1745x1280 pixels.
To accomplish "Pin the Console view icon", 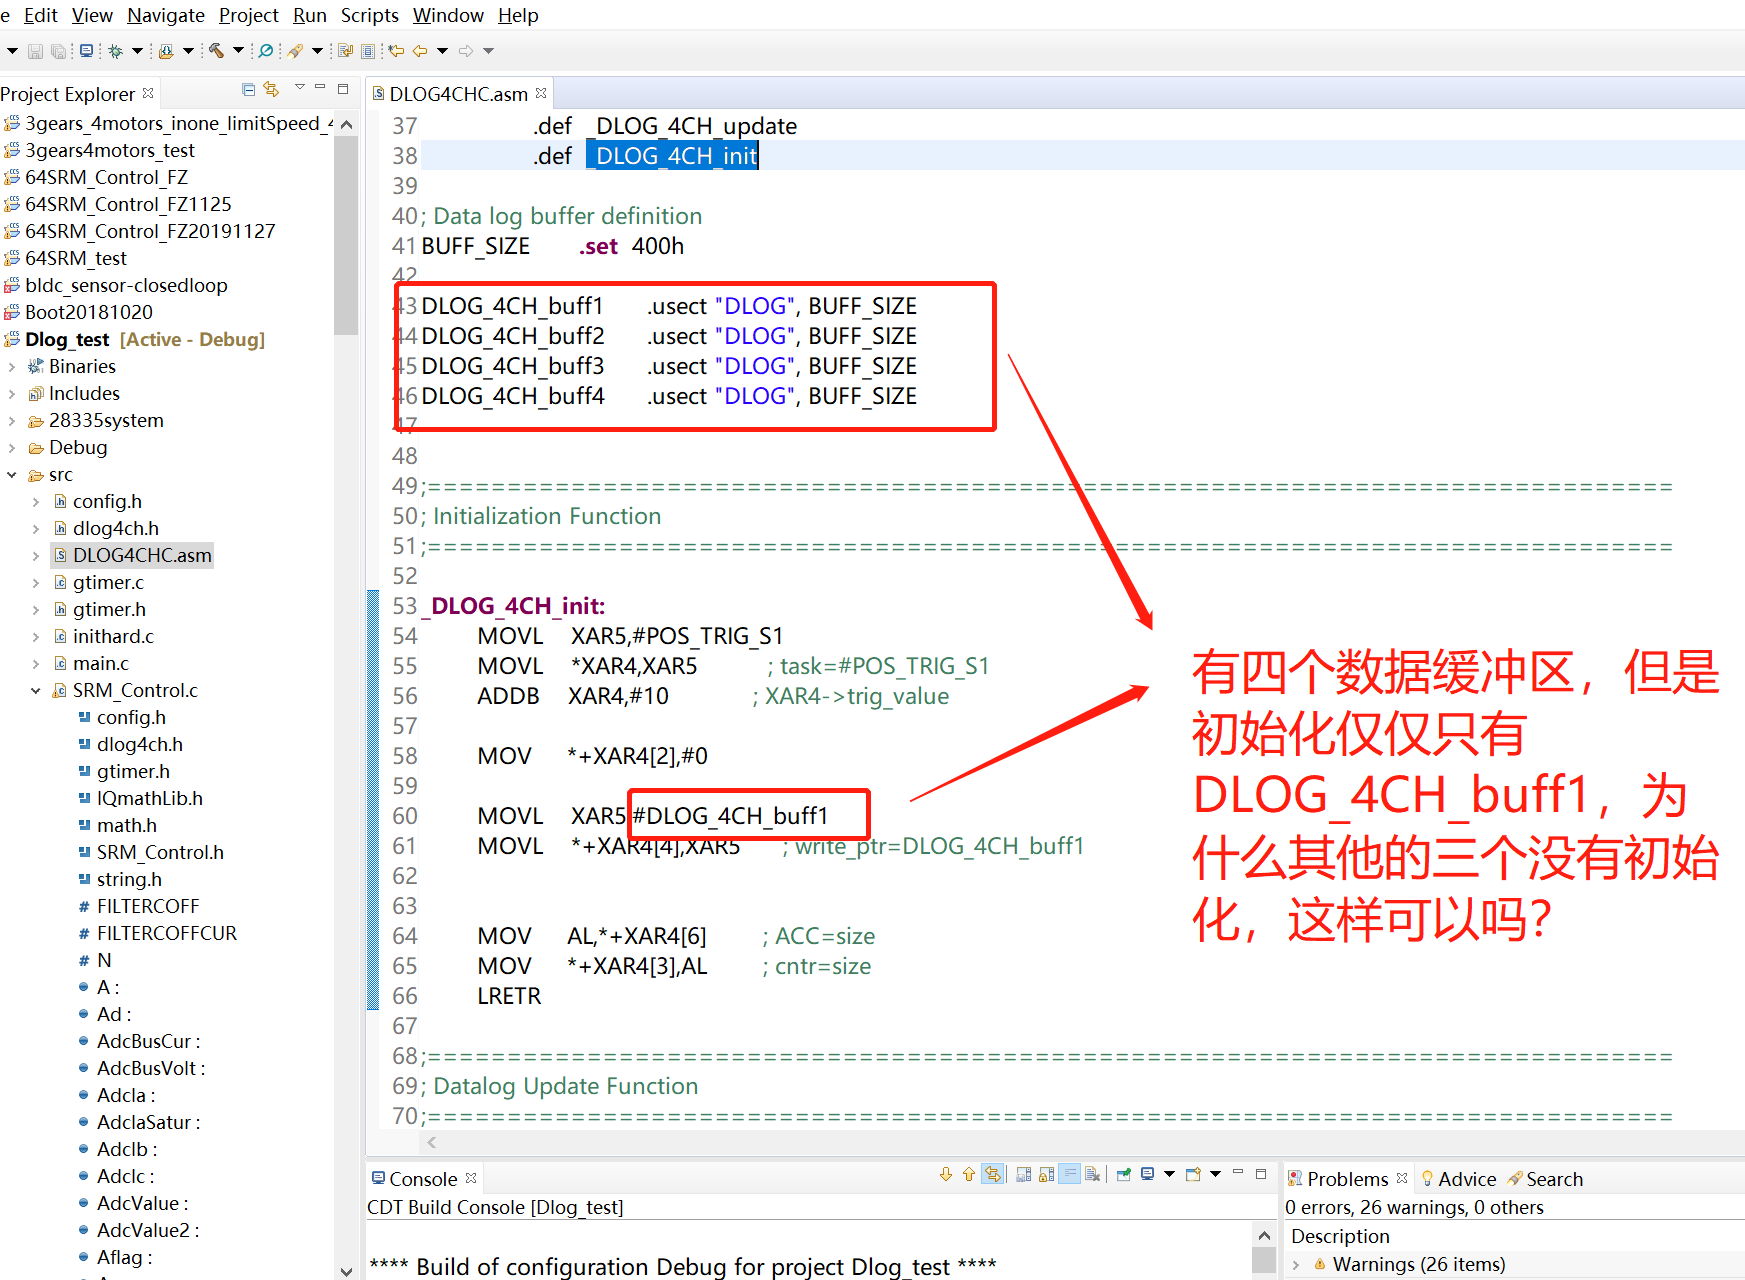I will click(1124, 1174).
